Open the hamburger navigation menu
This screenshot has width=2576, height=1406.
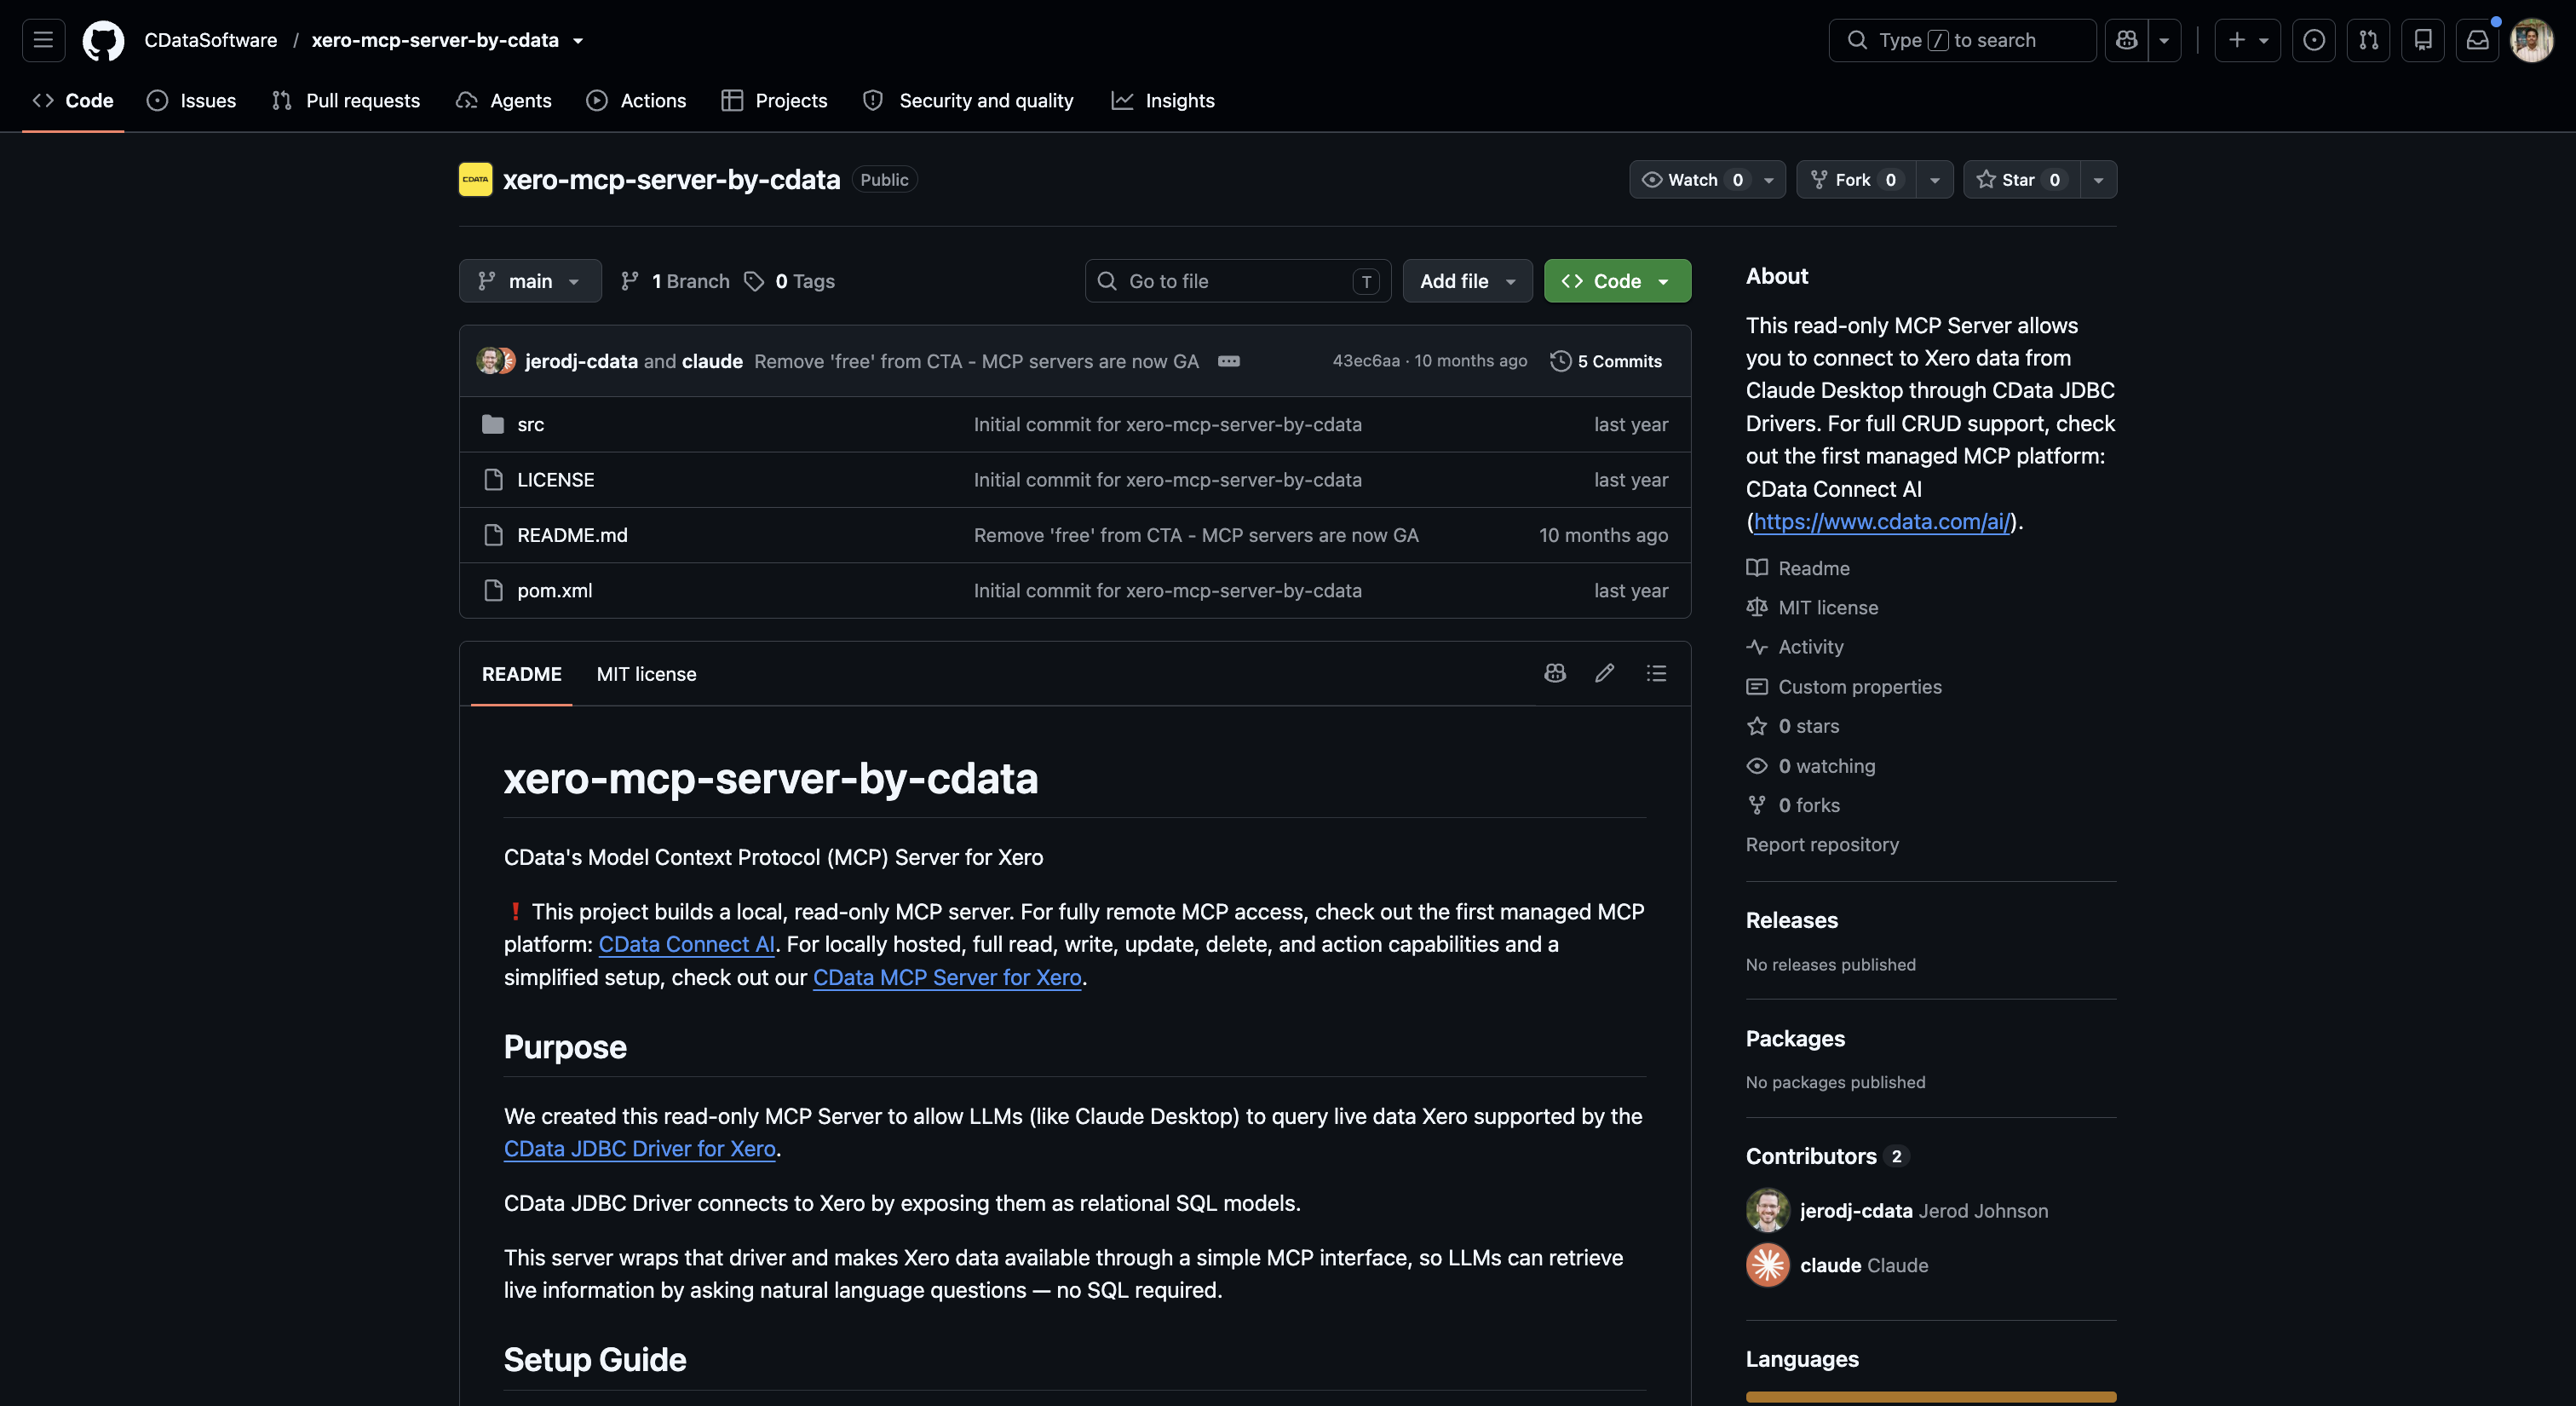(43, 40)
